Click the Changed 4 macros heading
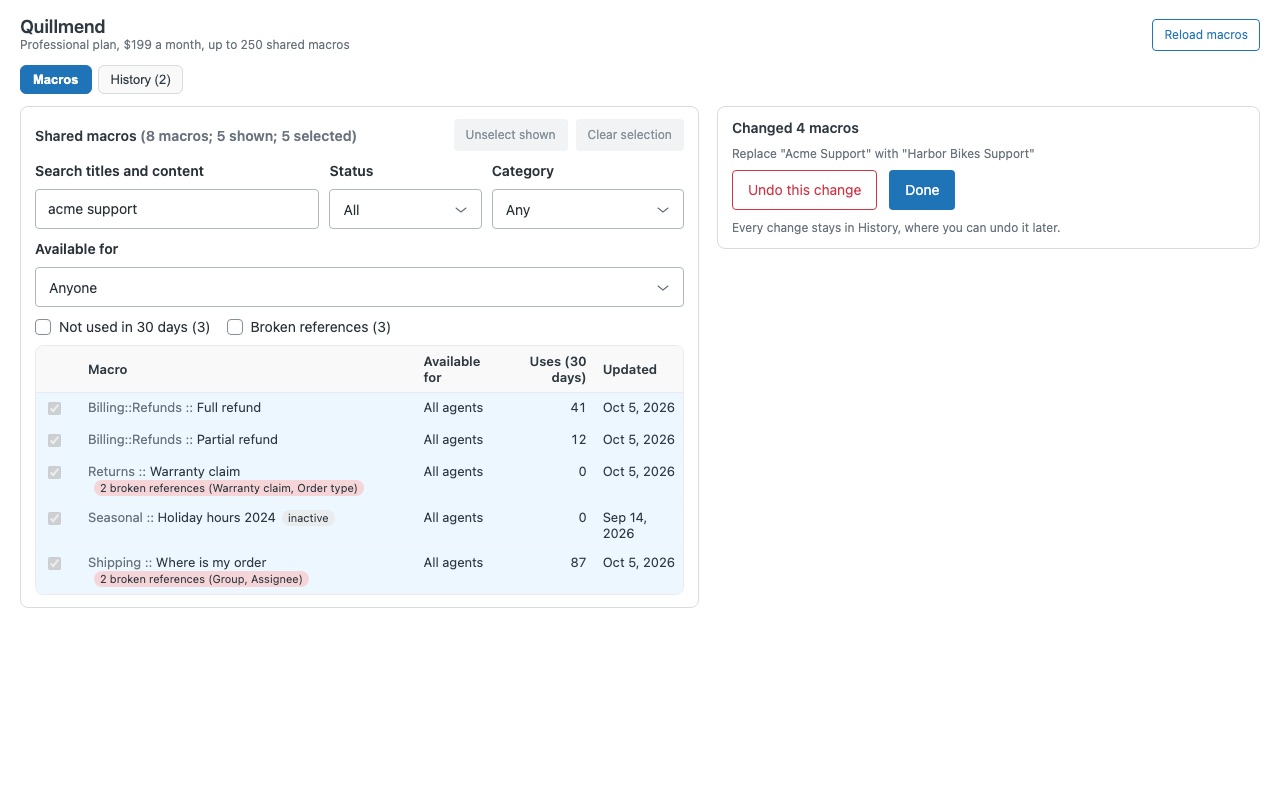The image size is (1280, 800). pyautogui.click(x=796, y=128)
